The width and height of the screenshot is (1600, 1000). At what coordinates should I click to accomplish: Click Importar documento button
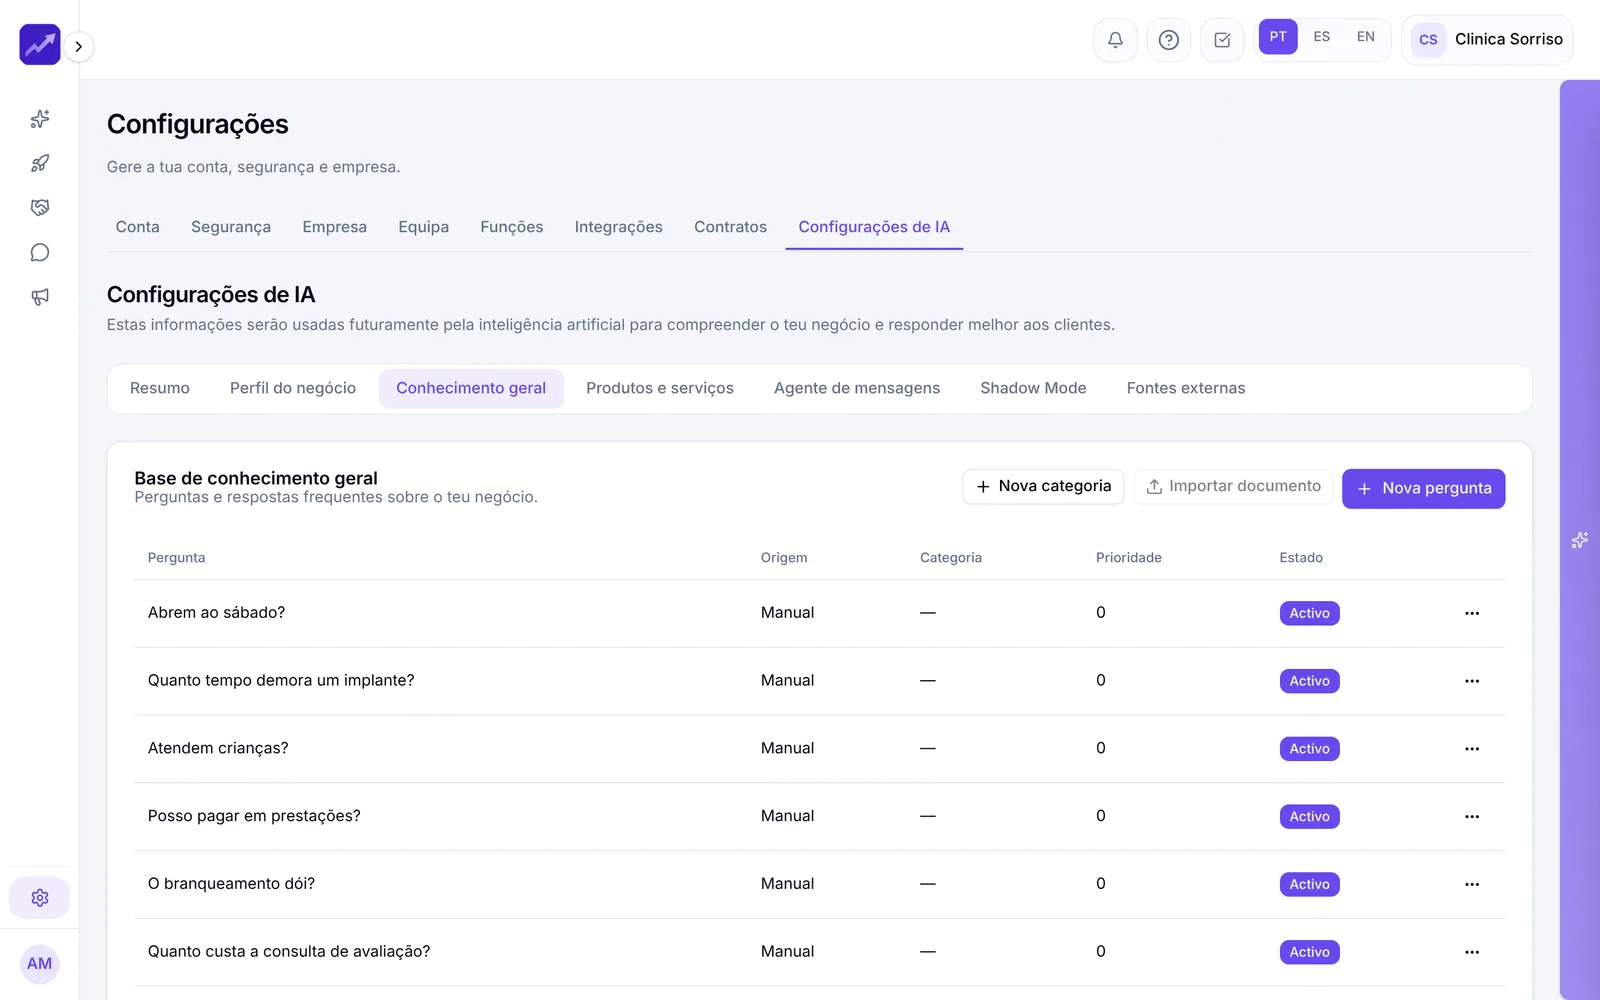1233,486
